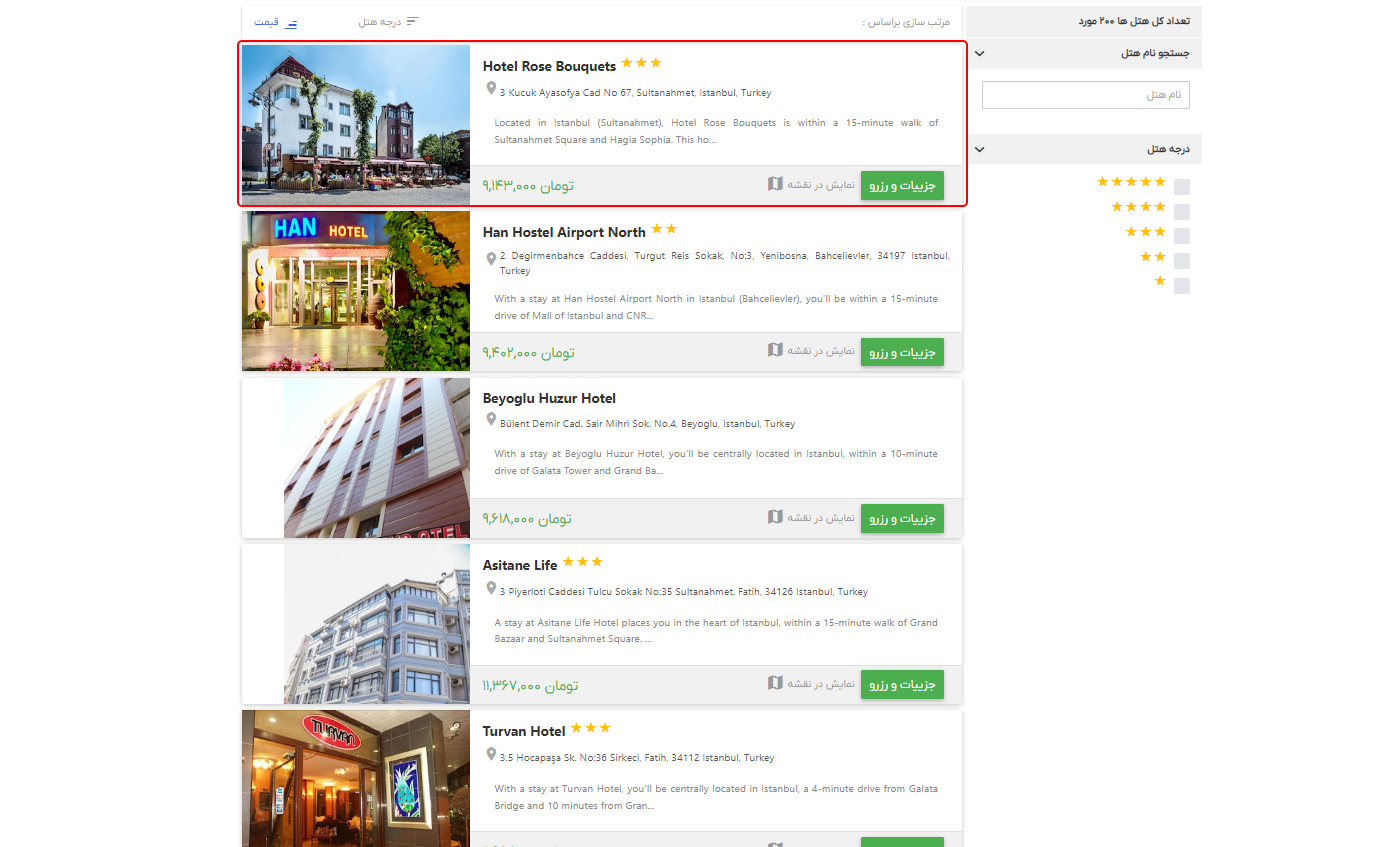Check the three-star hotel filter checkbox
Image resolution: width=1392 pixels, height=847 pixels.
(1182, 236)
